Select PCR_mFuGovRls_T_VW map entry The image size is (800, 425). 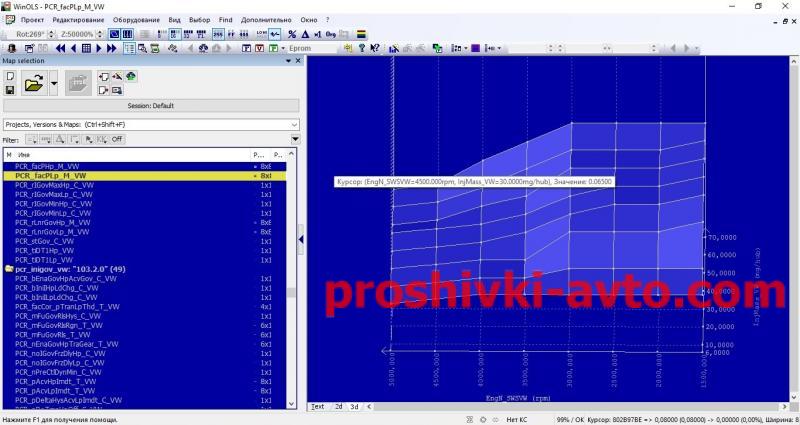tap(144, 335)
